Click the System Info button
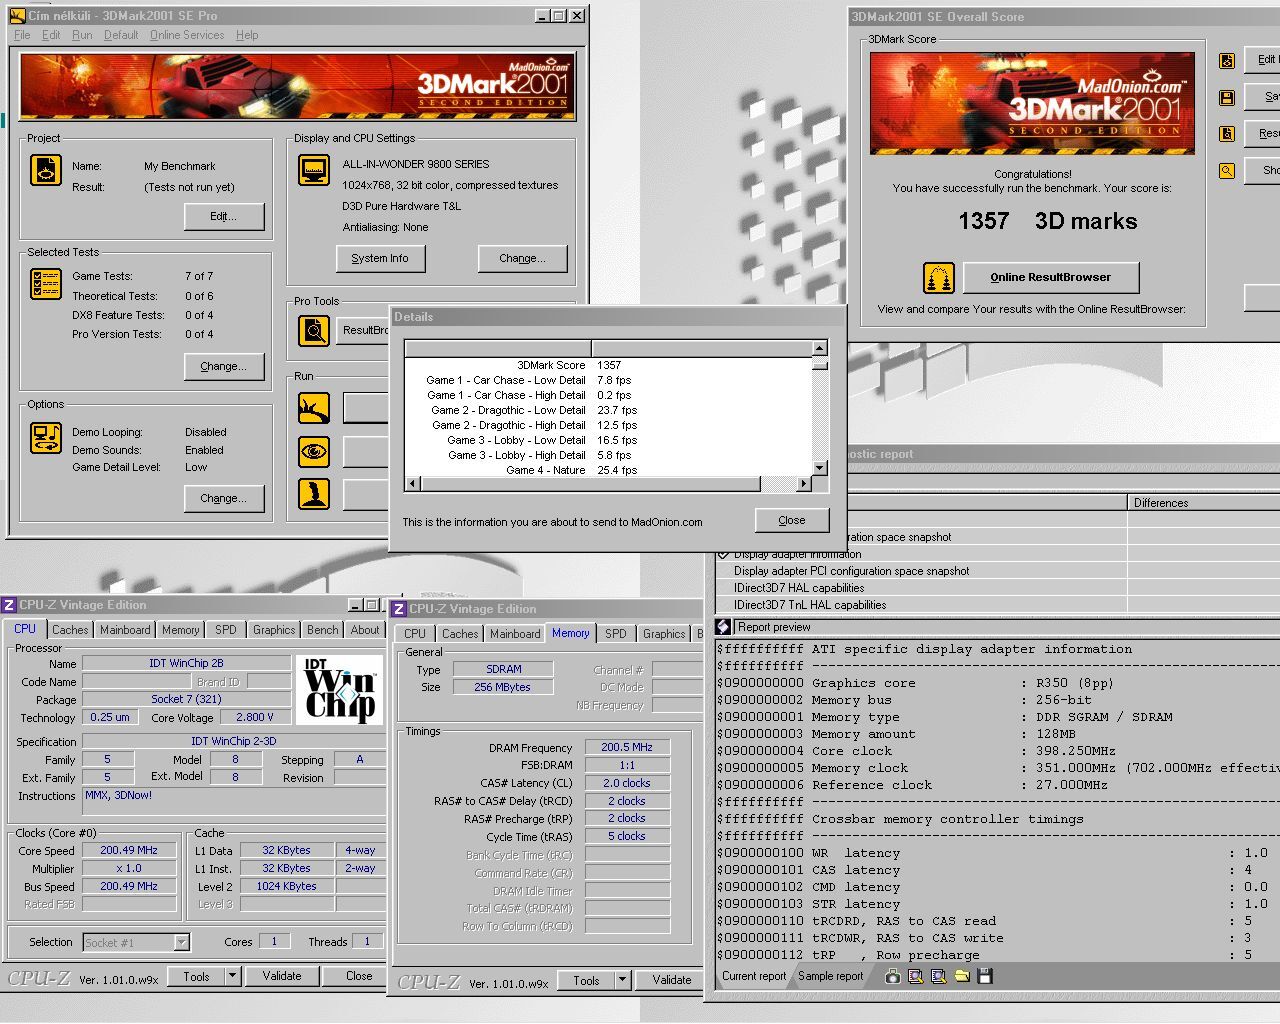This screenshot has width=1280, height=1024. 380,258
